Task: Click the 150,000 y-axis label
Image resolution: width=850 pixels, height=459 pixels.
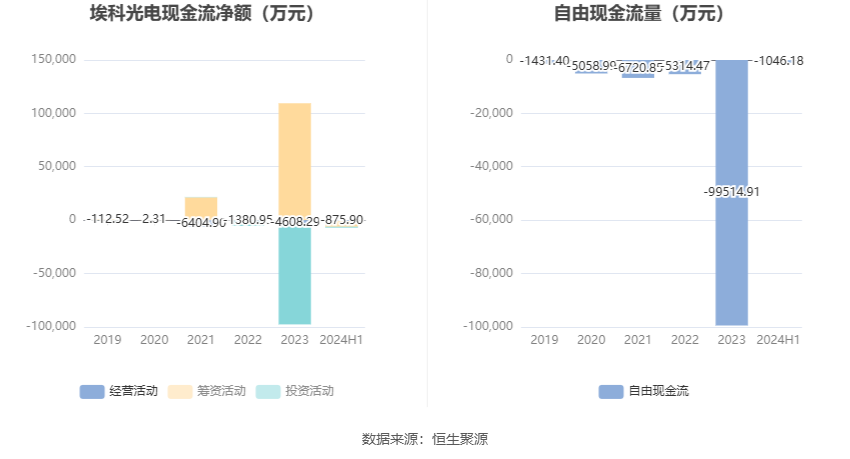Action: pos(54,59)
